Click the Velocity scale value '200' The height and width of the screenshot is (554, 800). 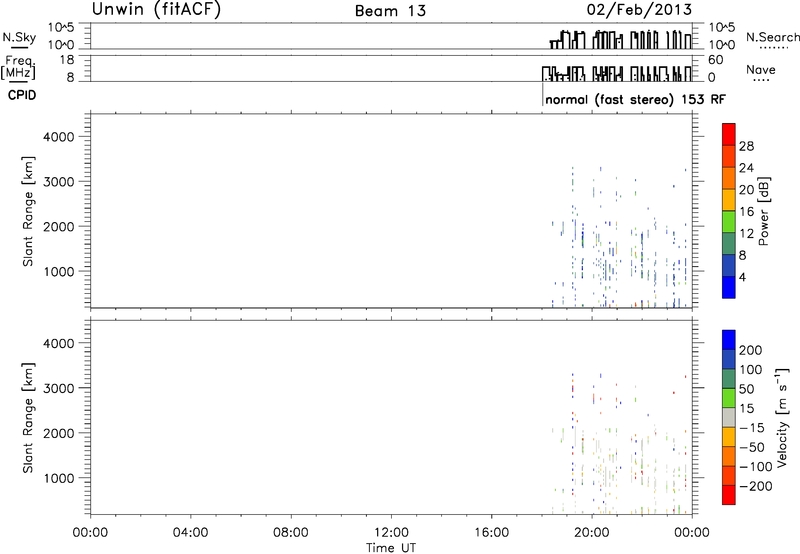(x=750, y=350)
